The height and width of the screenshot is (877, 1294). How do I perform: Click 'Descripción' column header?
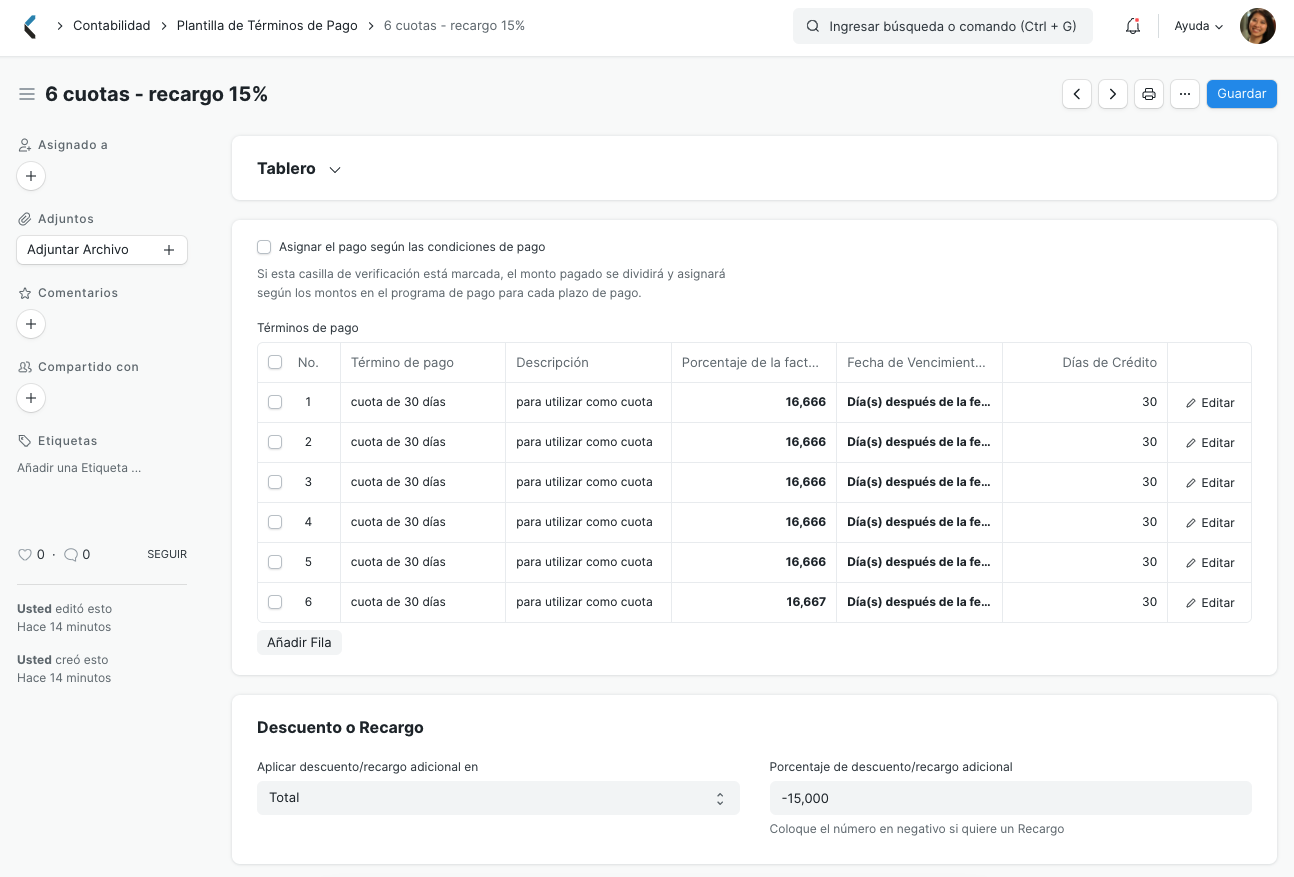click(x=552, y=363)
